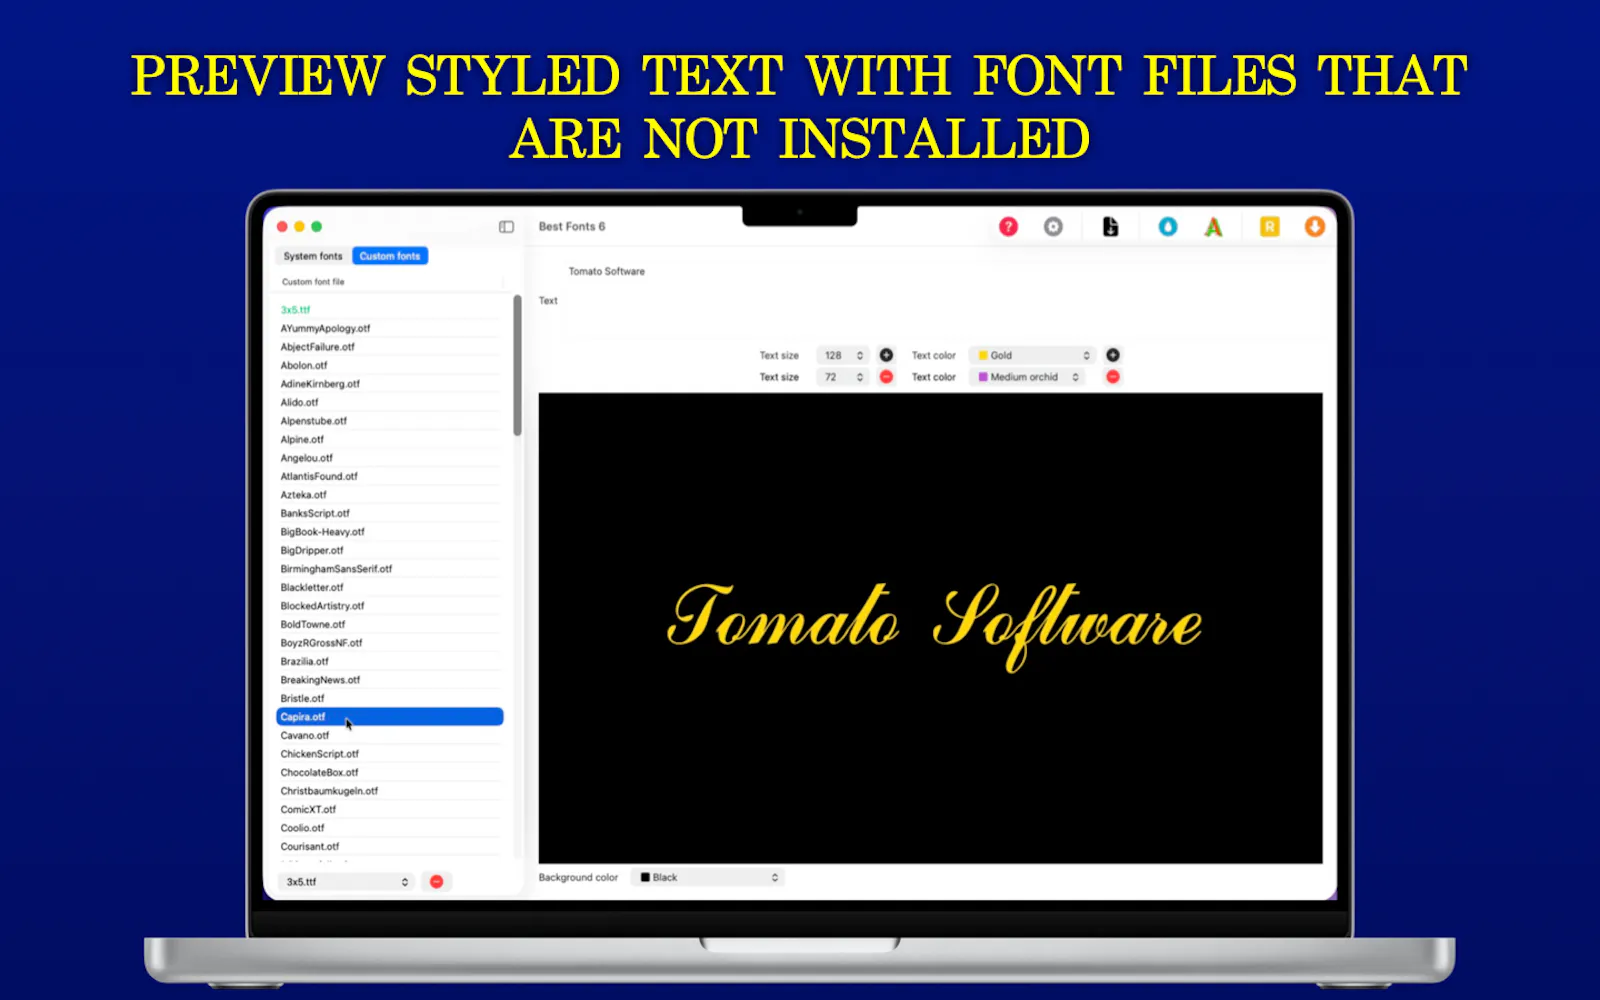
Task: Open the 128 text size selector
Action: 843,355
